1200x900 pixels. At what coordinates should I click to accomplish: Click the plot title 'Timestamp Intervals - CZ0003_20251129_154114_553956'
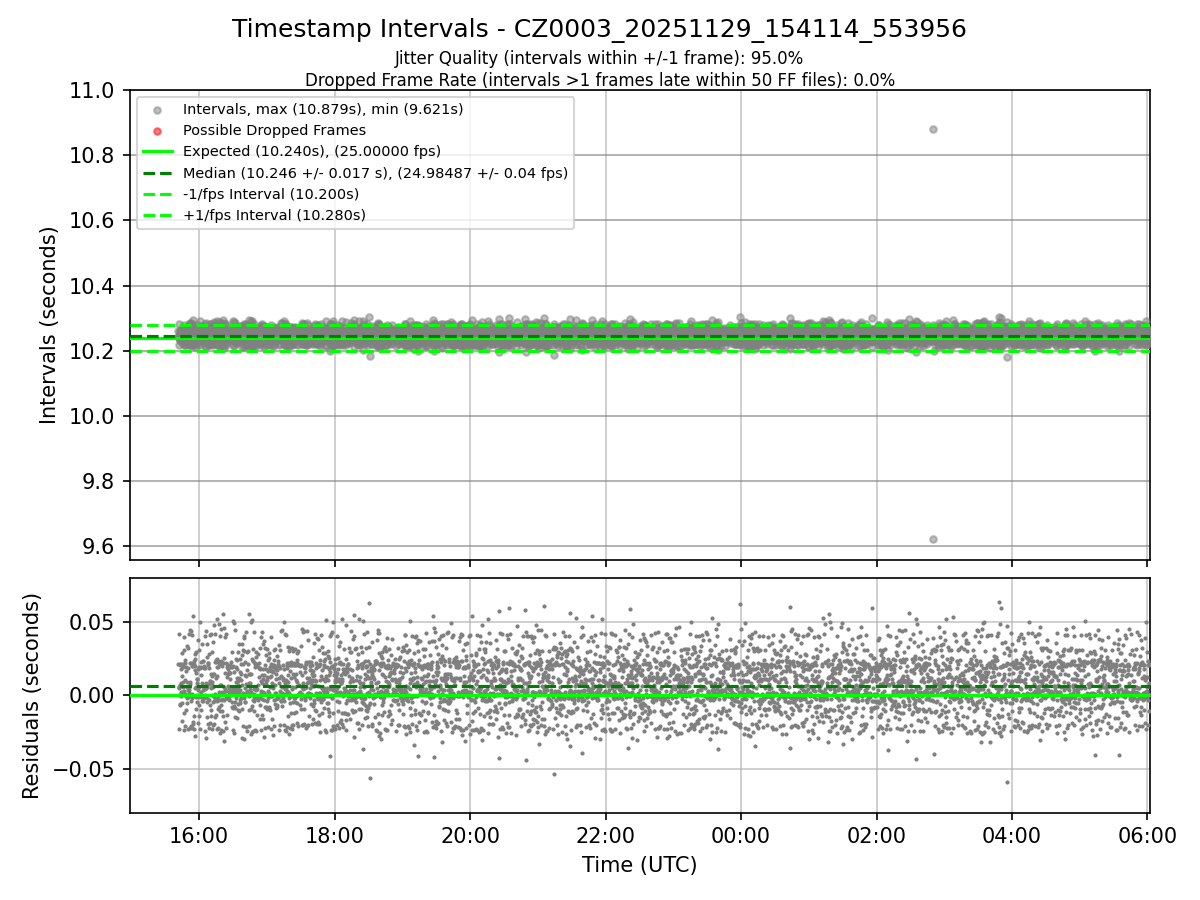(x=599, y=29)
